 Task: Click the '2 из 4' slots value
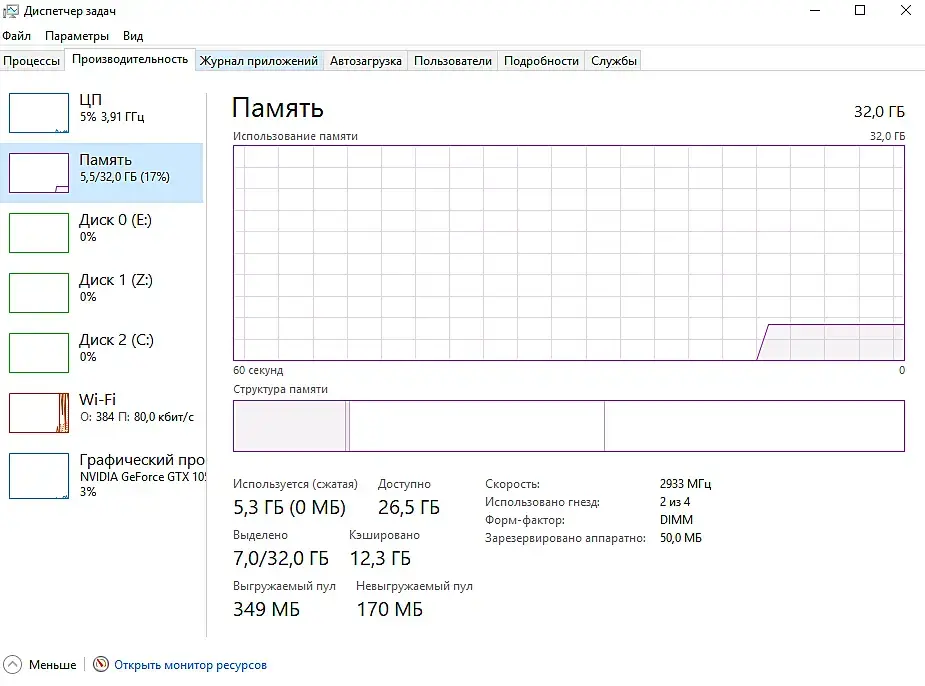[x=675, y=502]
